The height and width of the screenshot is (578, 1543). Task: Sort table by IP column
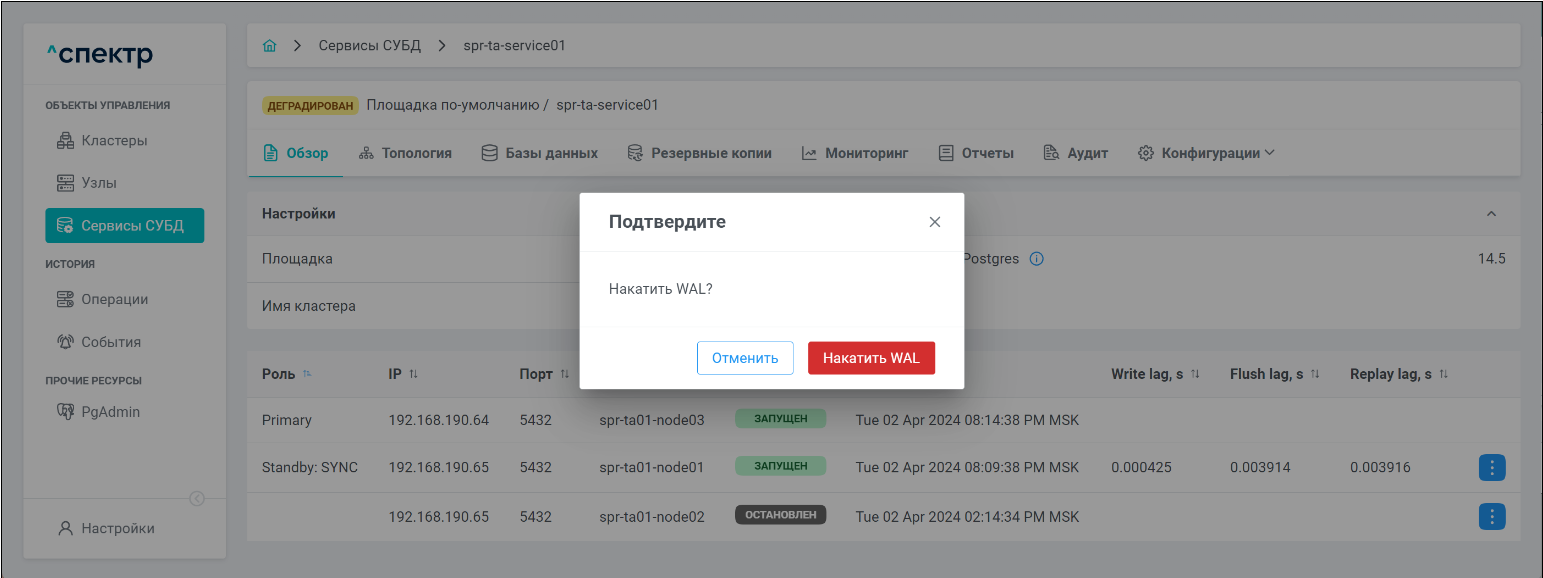tap(413, 374)
